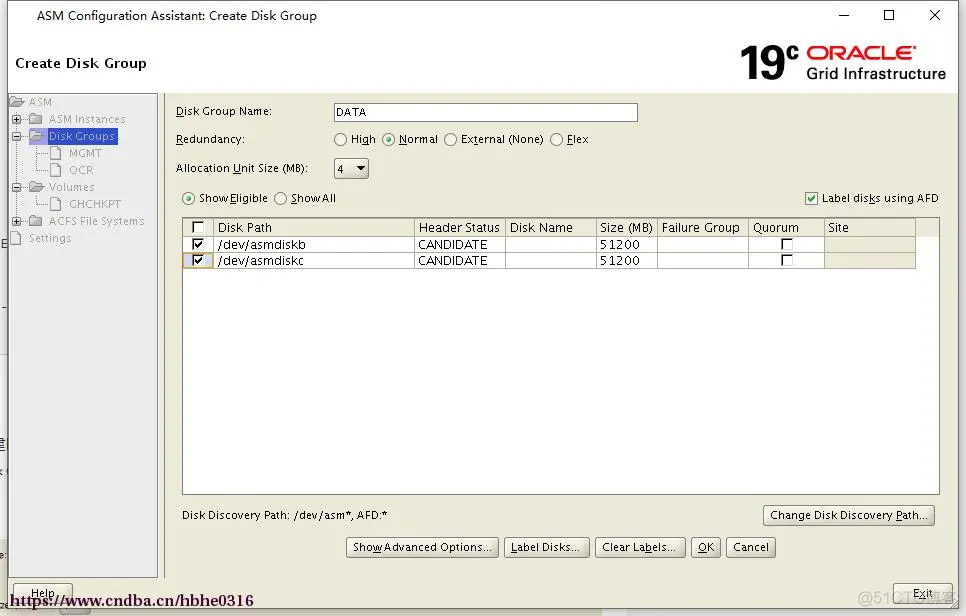Click the GHCHKPT volume document icon
The width and height of the screenshot is (966, 616).
[56, 204]
